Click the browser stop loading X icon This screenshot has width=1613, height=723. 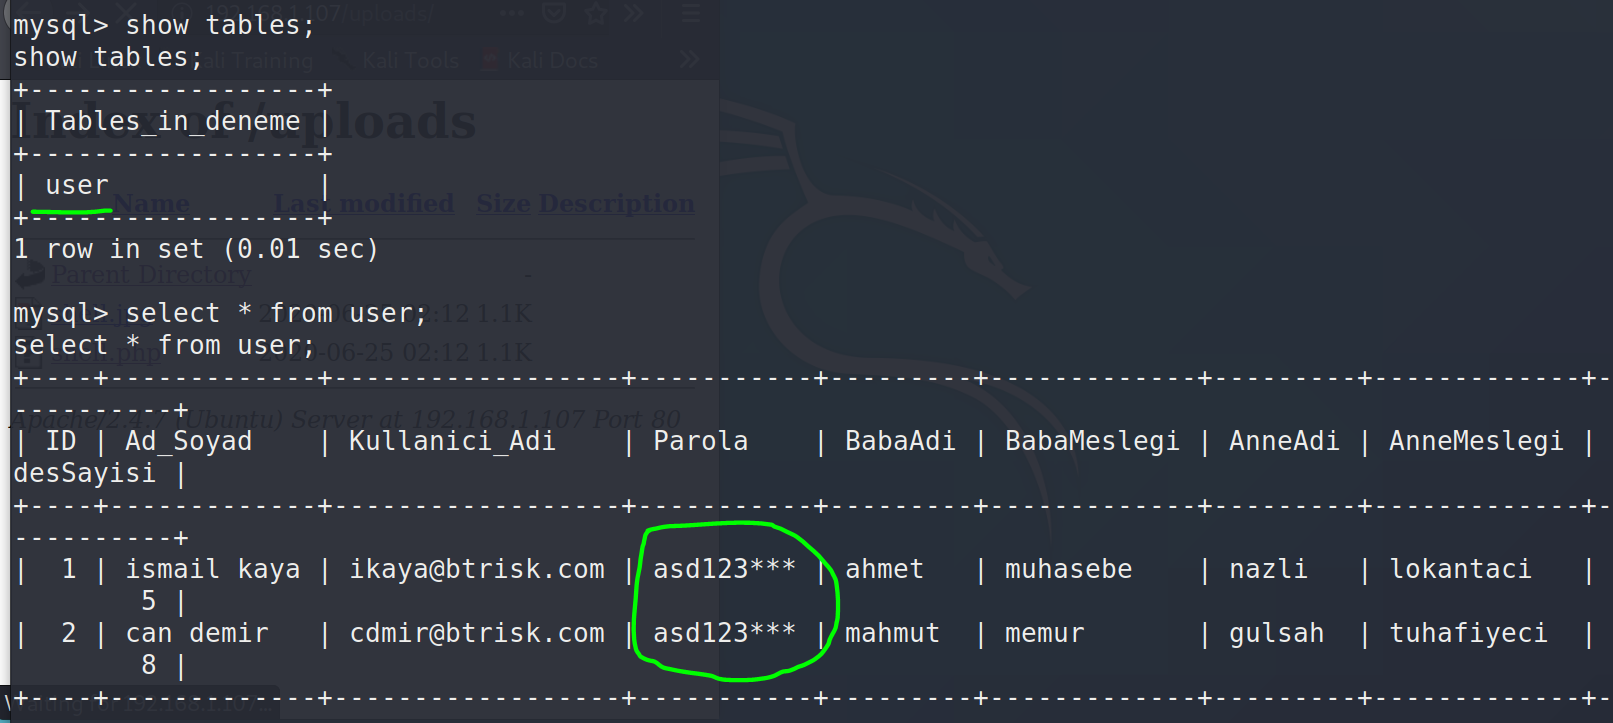(x=128, y=13)
